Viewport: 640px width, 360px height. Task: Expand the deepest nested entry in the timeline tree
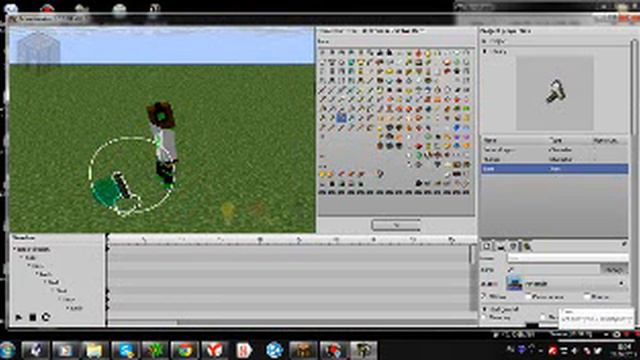click(x=68, y=308)
